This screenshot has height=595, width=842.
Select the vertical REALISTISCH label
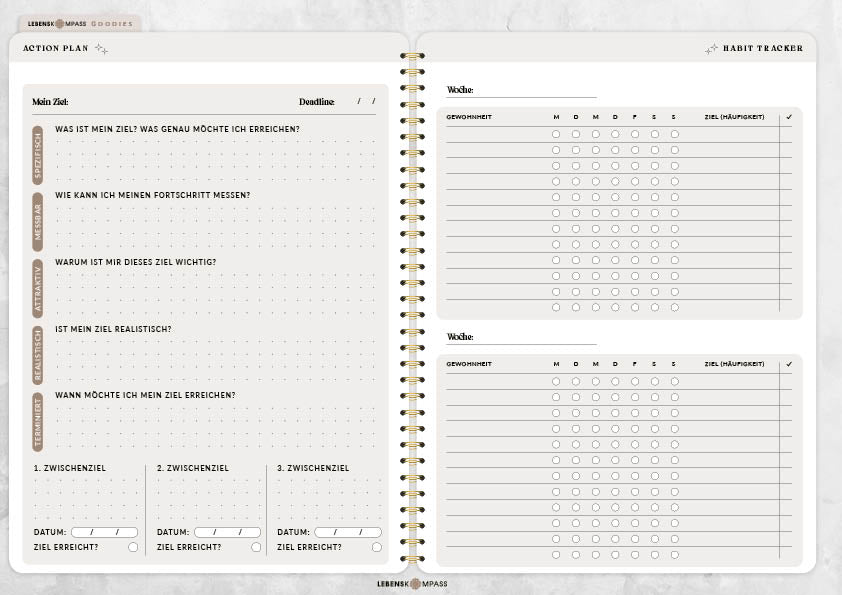coord(38,355)
